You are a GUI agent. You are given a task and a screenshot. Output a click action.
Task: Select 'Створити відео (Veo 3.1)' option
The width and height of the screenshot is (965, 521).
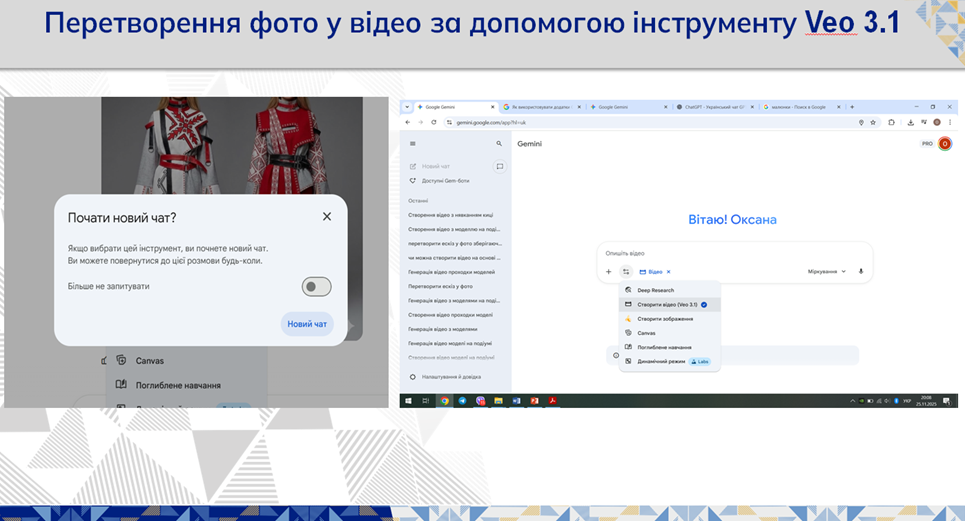(x=667, y=304)
